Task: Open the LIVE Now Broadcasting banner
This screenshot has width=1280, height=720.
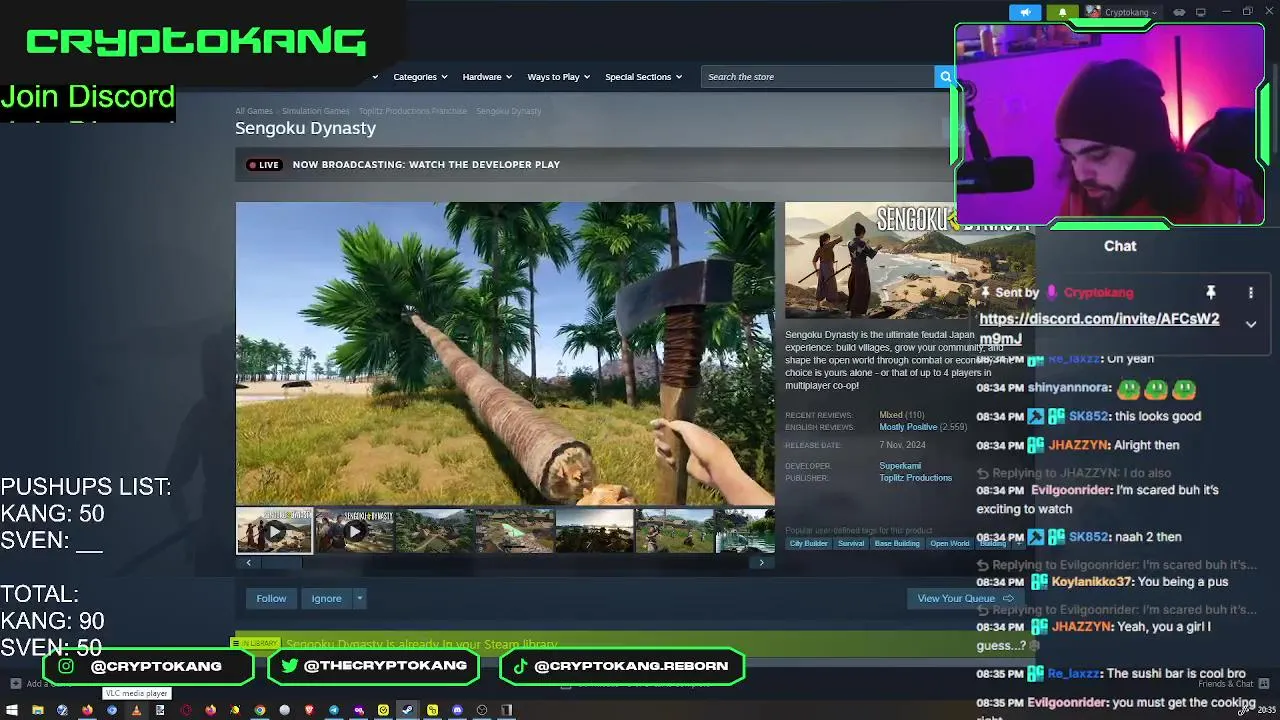Action: tap(594, 164)
